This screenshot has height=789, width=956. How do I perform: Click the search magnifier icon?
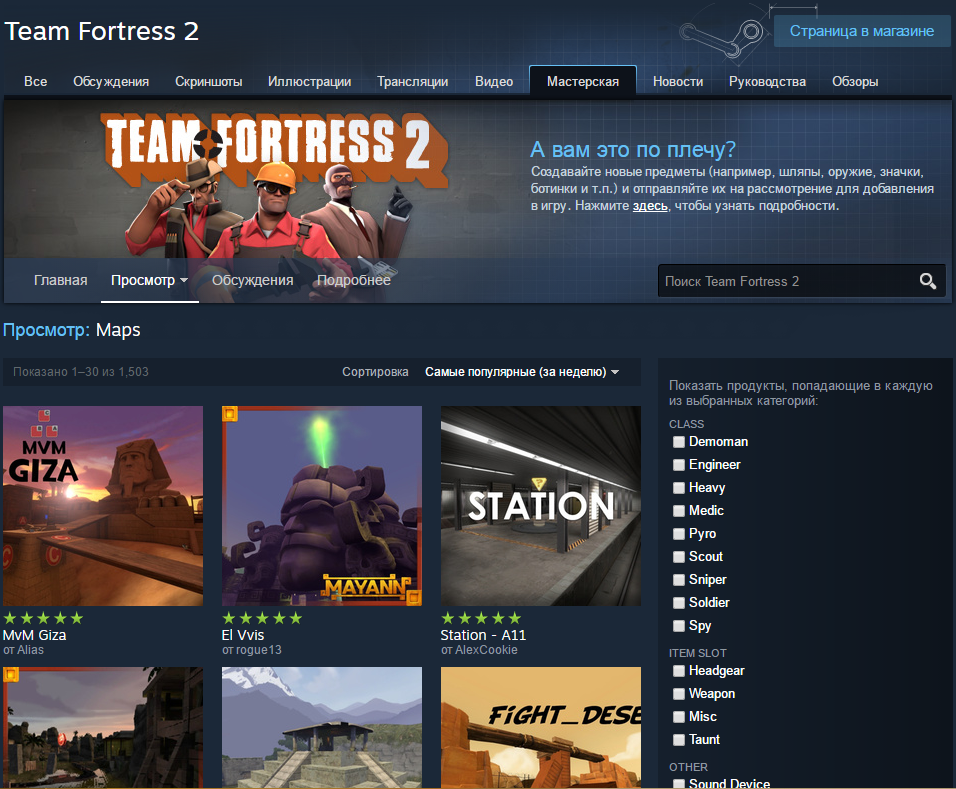click(927, 281)
